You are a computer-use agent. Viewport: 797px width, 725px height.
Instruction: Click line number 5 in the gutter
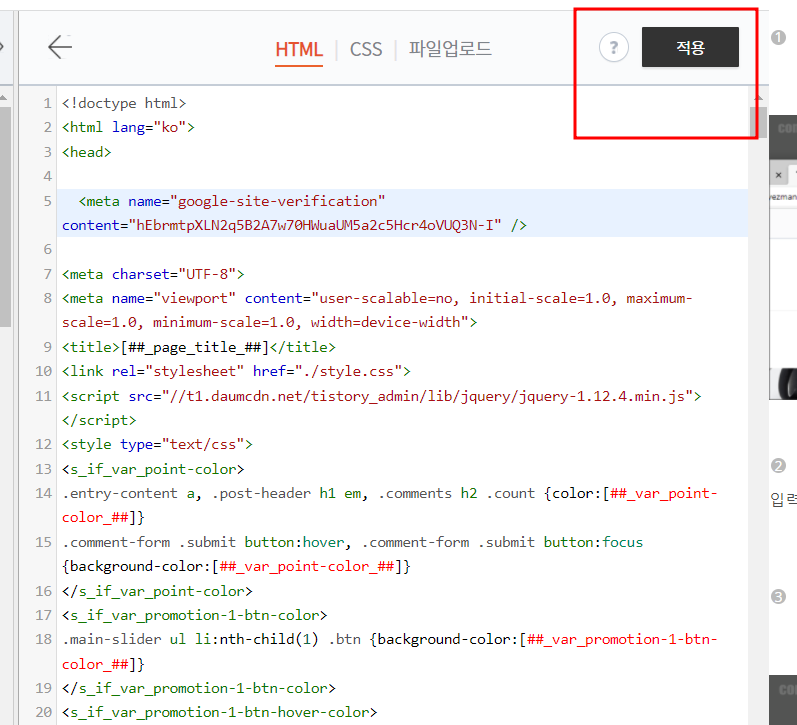click(47, 201)
